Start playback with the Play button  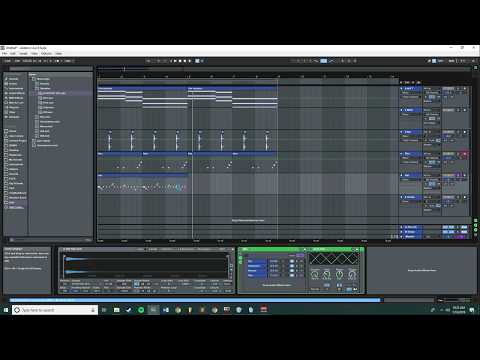click(x=175, y=61)
